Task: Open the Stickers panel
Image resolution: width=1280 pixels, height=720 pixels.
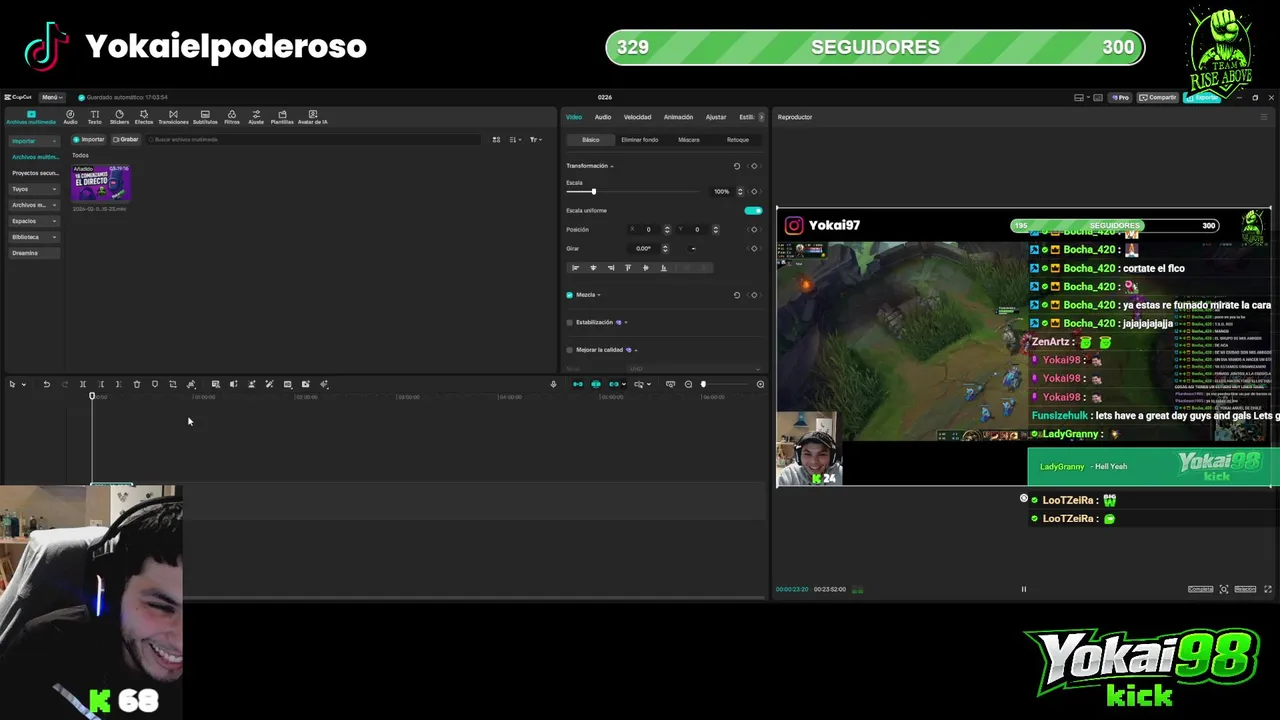Action: tap(119, 117)
